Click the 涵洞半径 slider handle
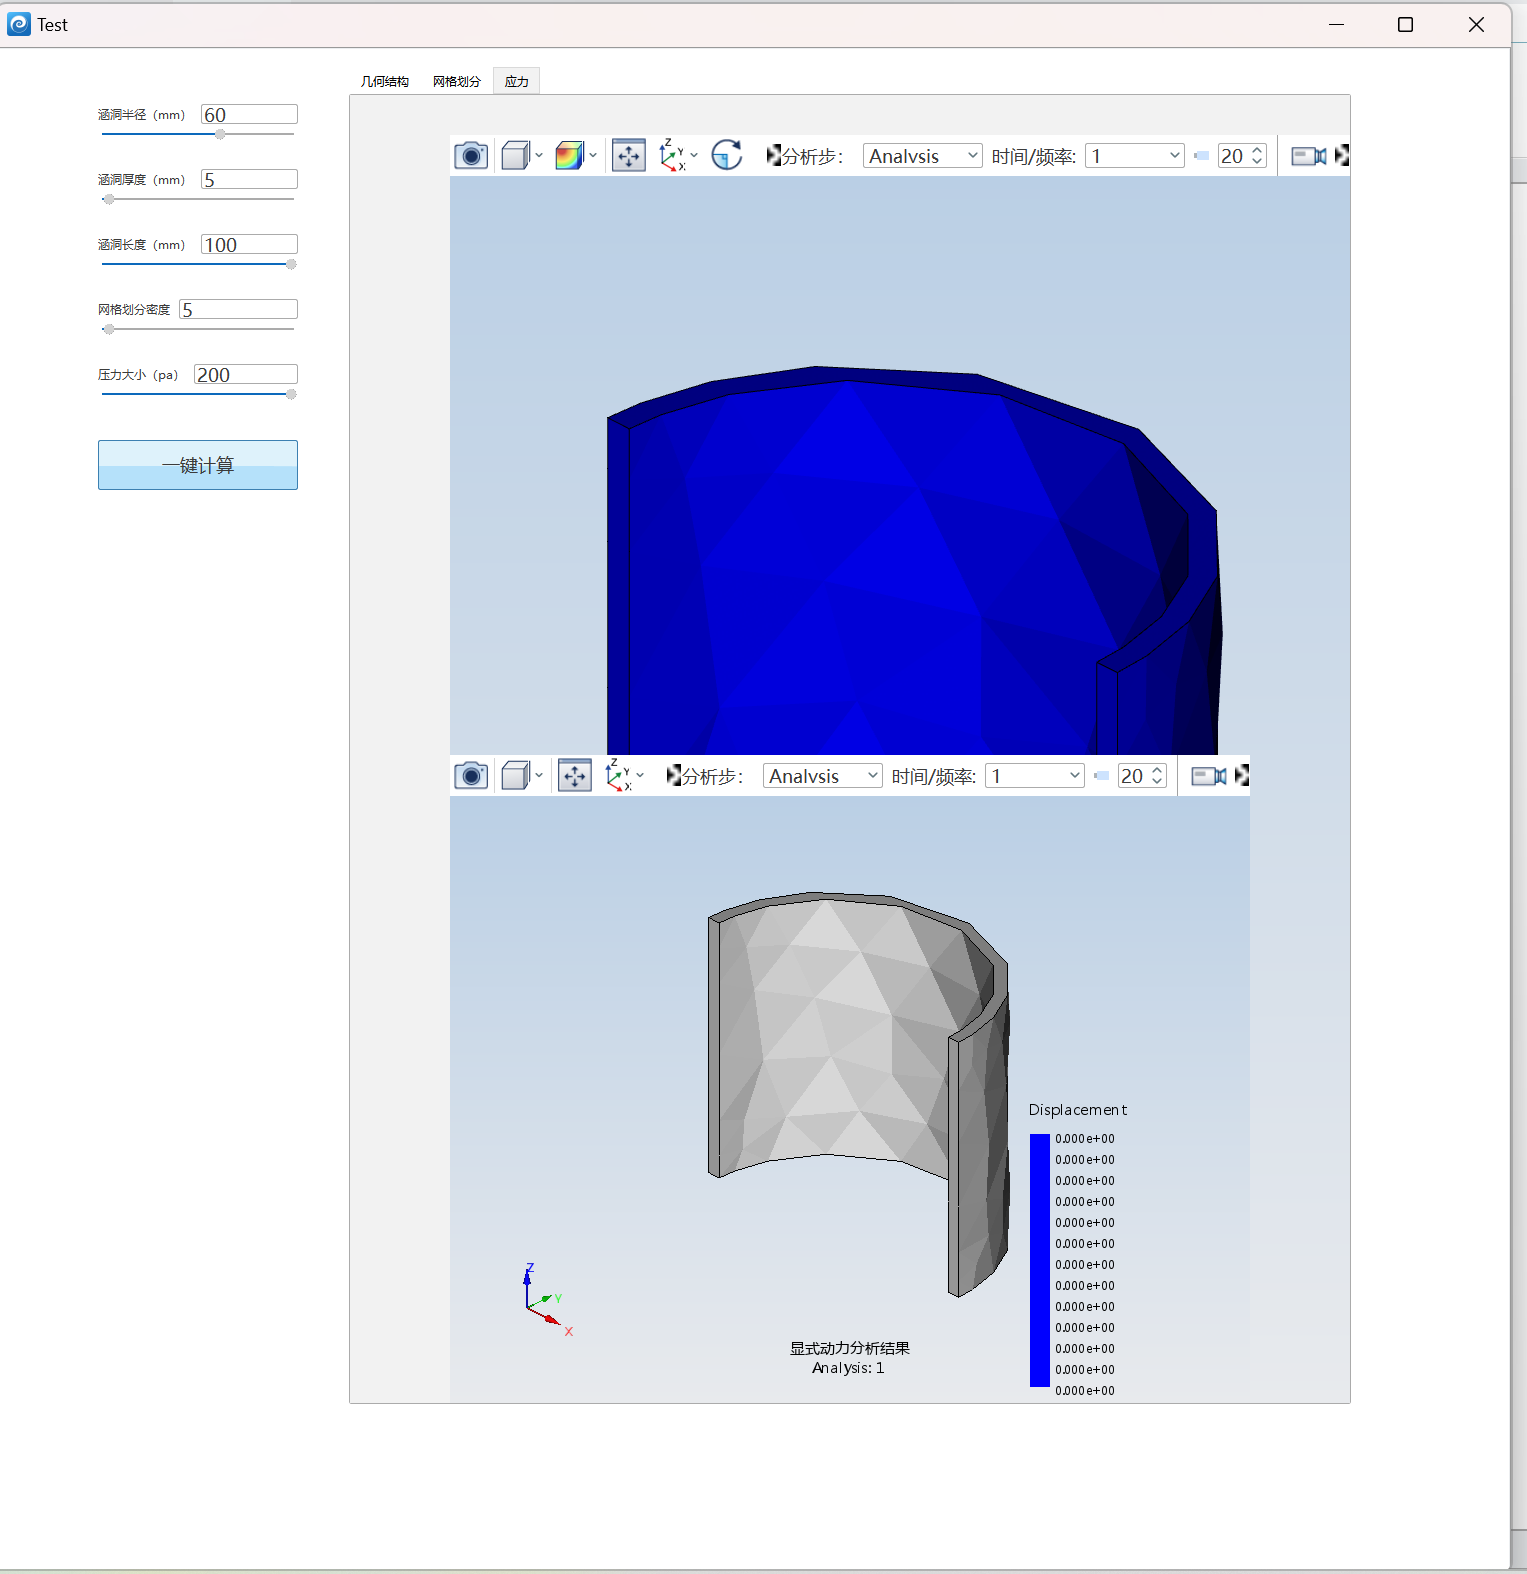 tap(220, 134)
